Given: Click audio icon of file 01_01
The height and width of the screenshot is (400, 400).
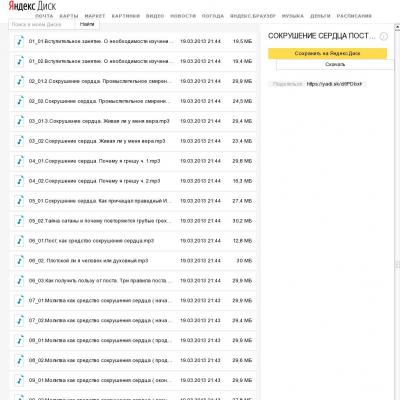Looking at the screenshot, I should click(x=20, y=41).
